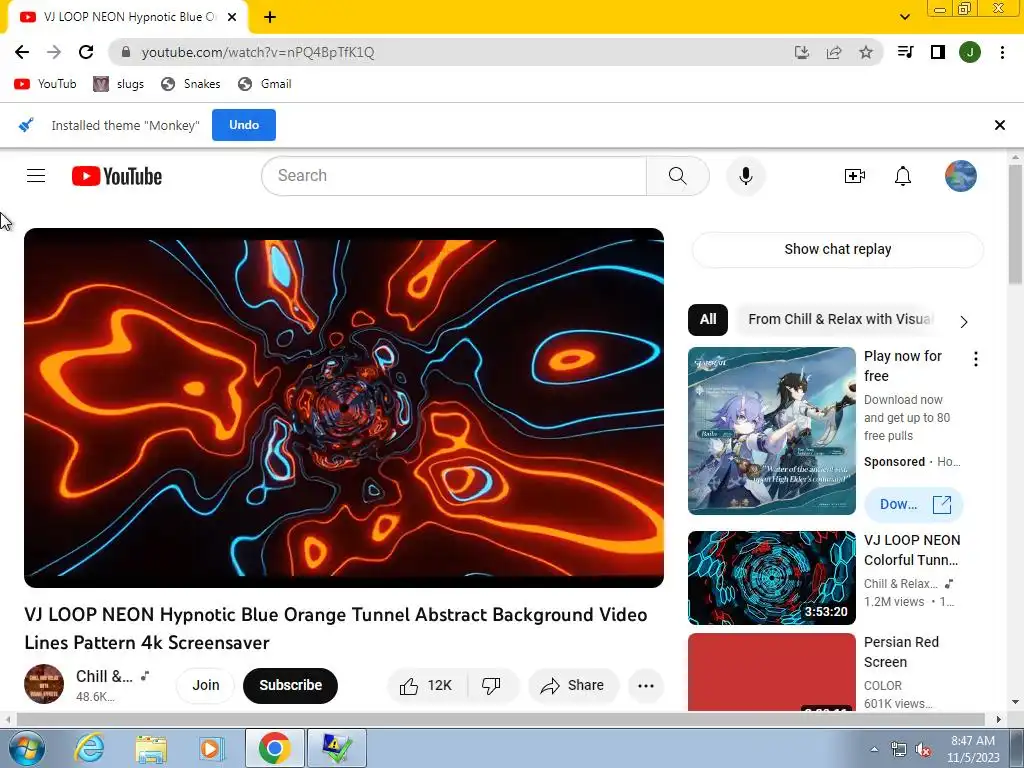The width and height of the screenshot is (1024, 768).
Task: Undo the Monkey theme installation
Action: point(244,125)
